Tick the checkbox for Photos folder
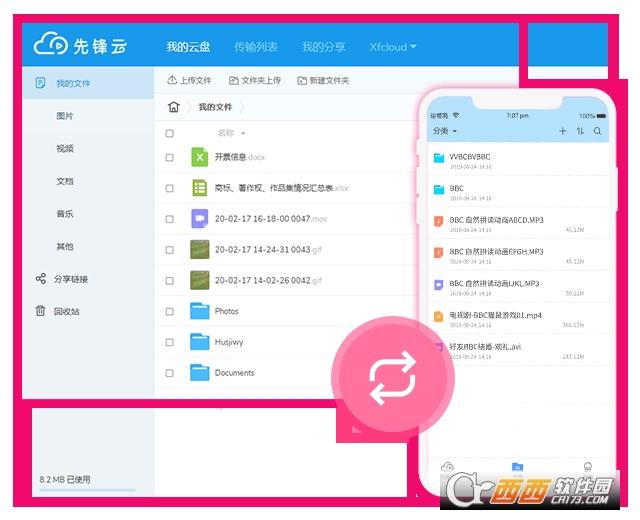 pos(169,311)
